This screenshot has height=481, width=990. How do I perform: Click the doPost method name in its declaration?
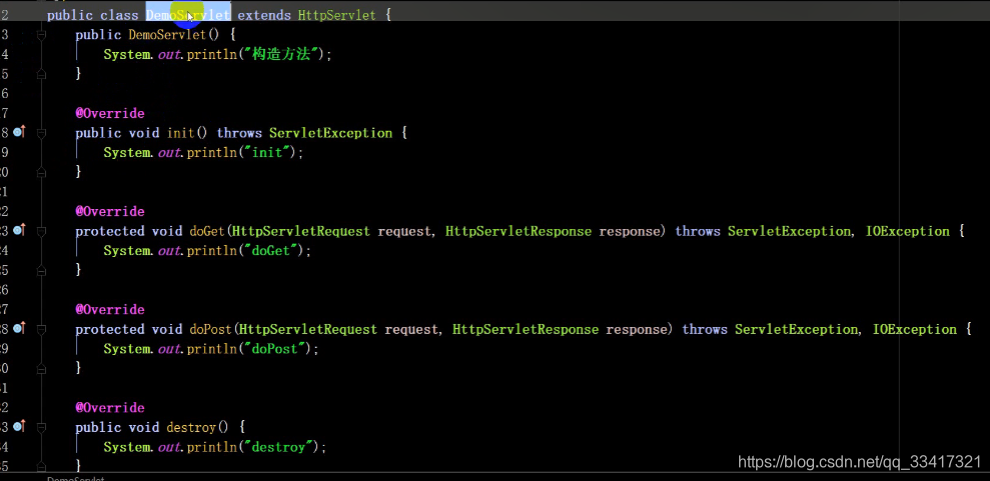[211, 329]
